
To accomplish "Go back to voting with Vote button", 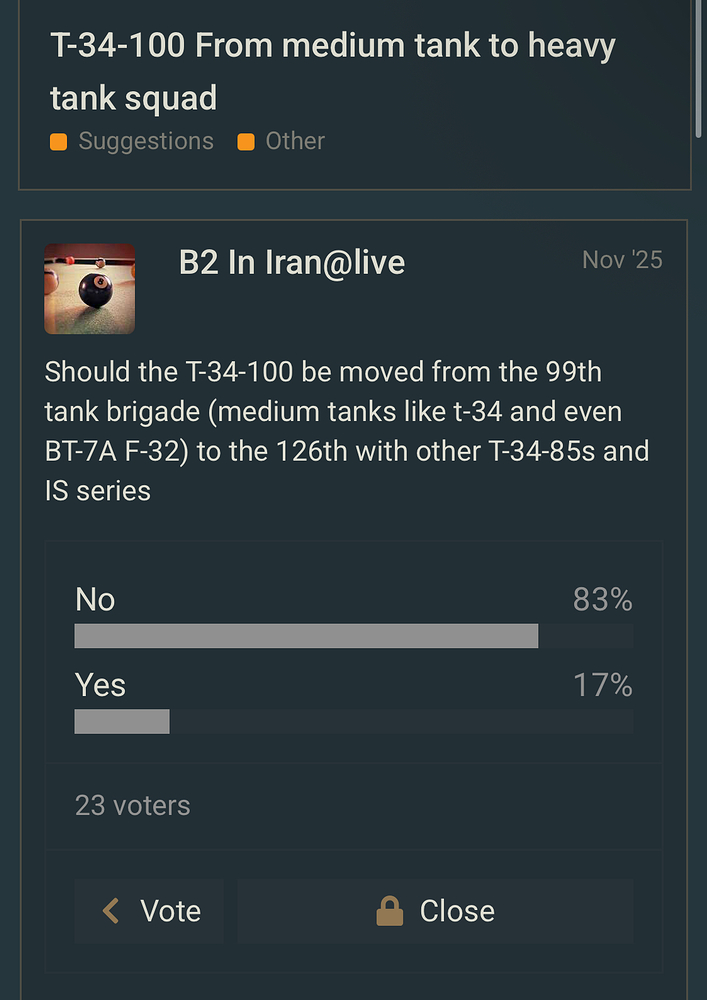I will click(149, 911).
